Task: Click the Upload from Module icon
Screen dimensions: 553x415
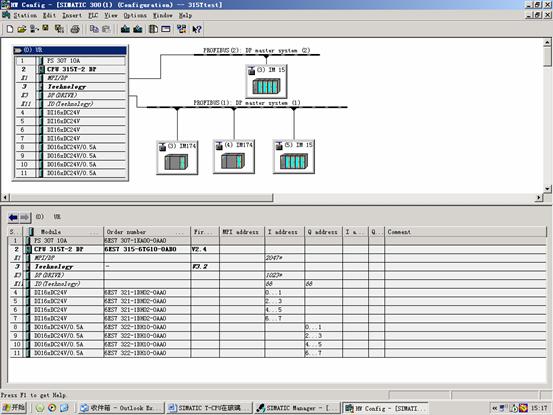Action: (138, 29)
